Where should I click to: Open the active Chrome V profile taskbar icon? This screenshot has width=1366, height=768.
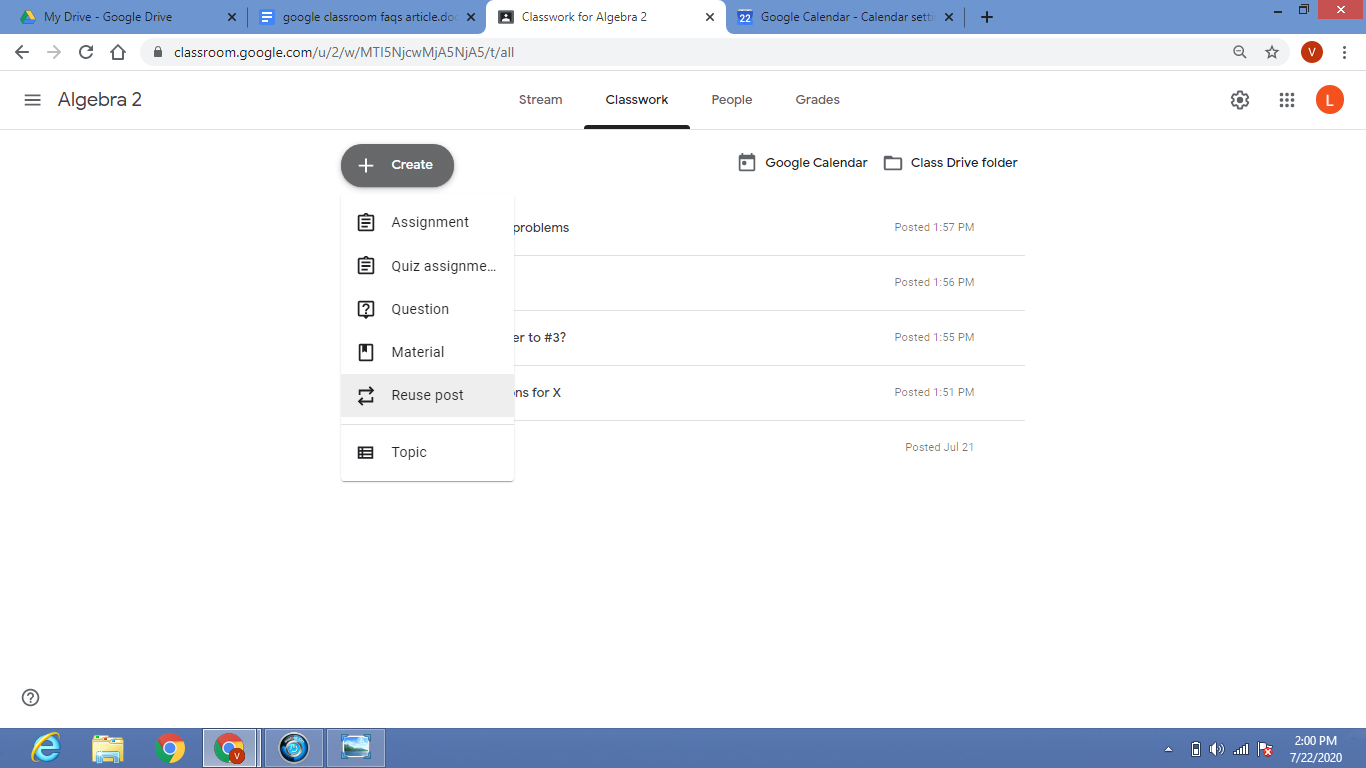click(x=230, y=748)
